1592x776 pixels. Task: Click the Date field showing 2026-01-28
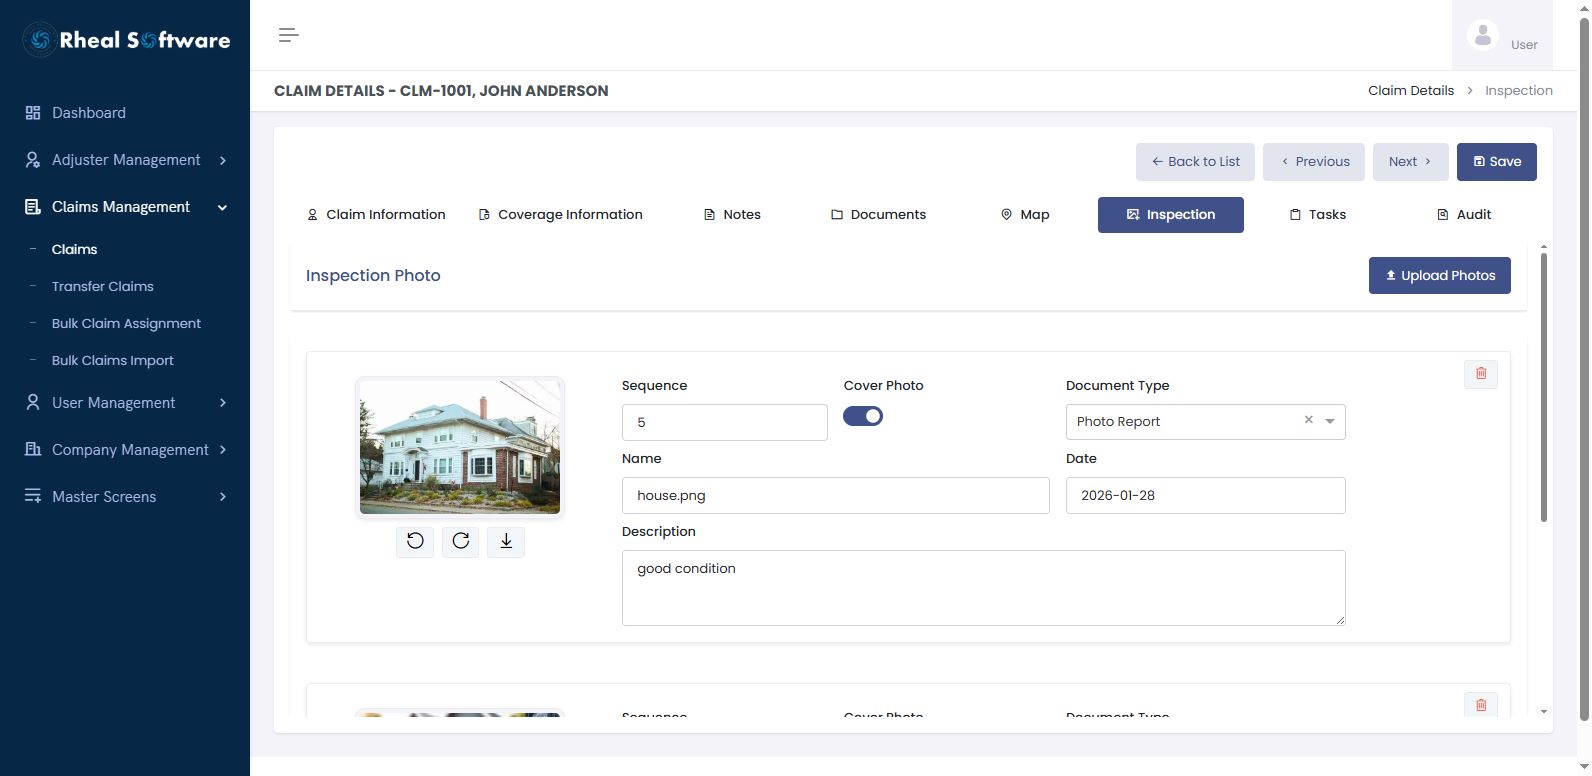(x=1205, y=495)
